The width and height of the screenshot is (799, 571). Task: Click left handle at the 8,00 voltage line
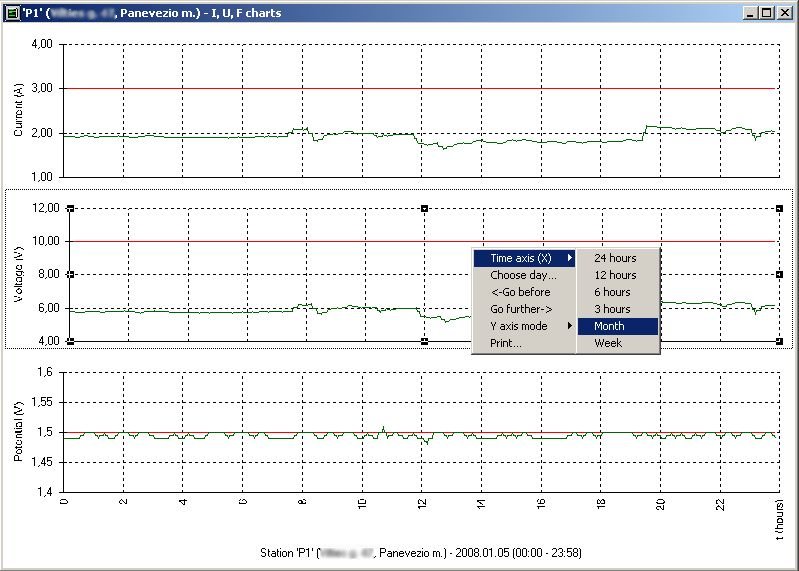70,275
